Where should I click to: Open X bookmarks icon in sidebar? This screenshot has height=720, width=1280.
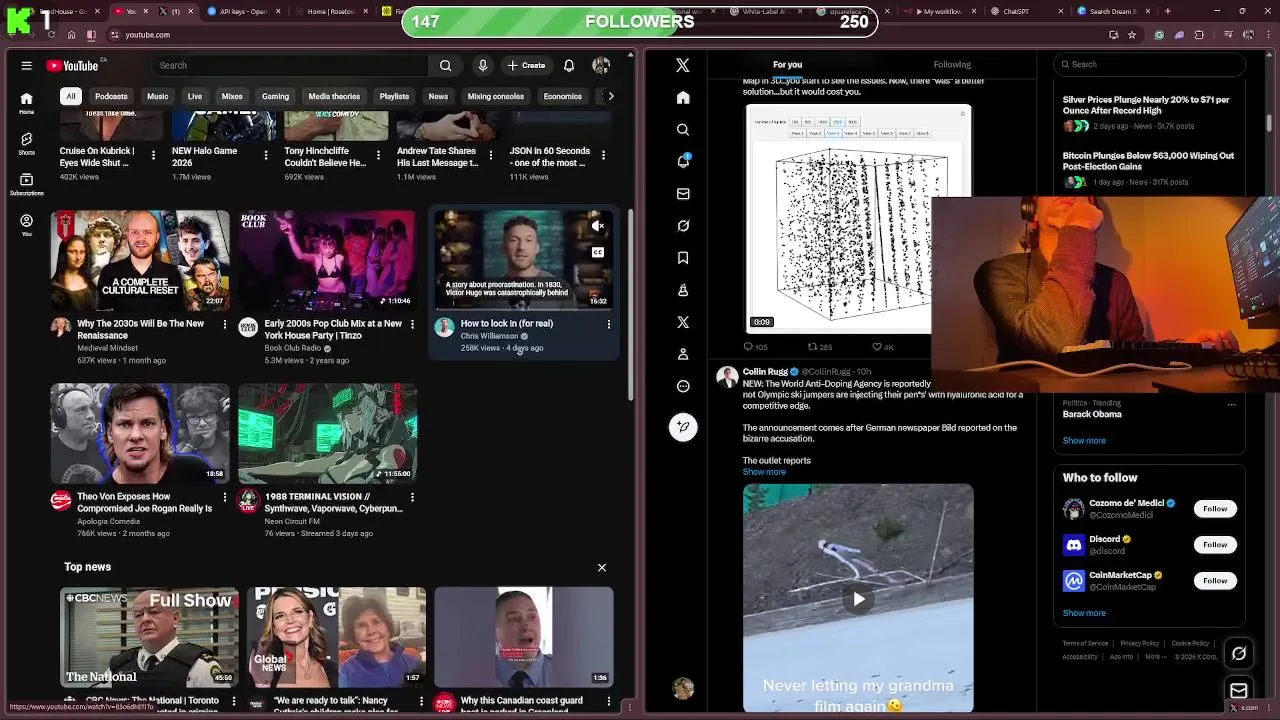(x=683, y=258)
